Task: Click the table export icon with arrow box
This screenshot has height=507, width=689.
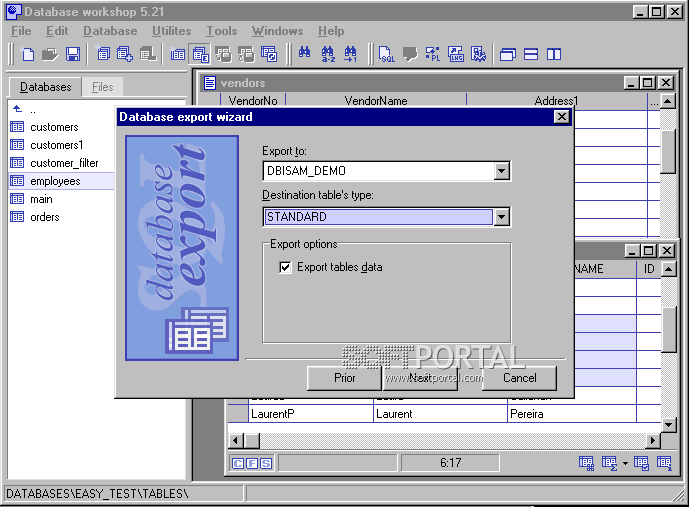Action: pyautogui.click(x=269, y=54)
